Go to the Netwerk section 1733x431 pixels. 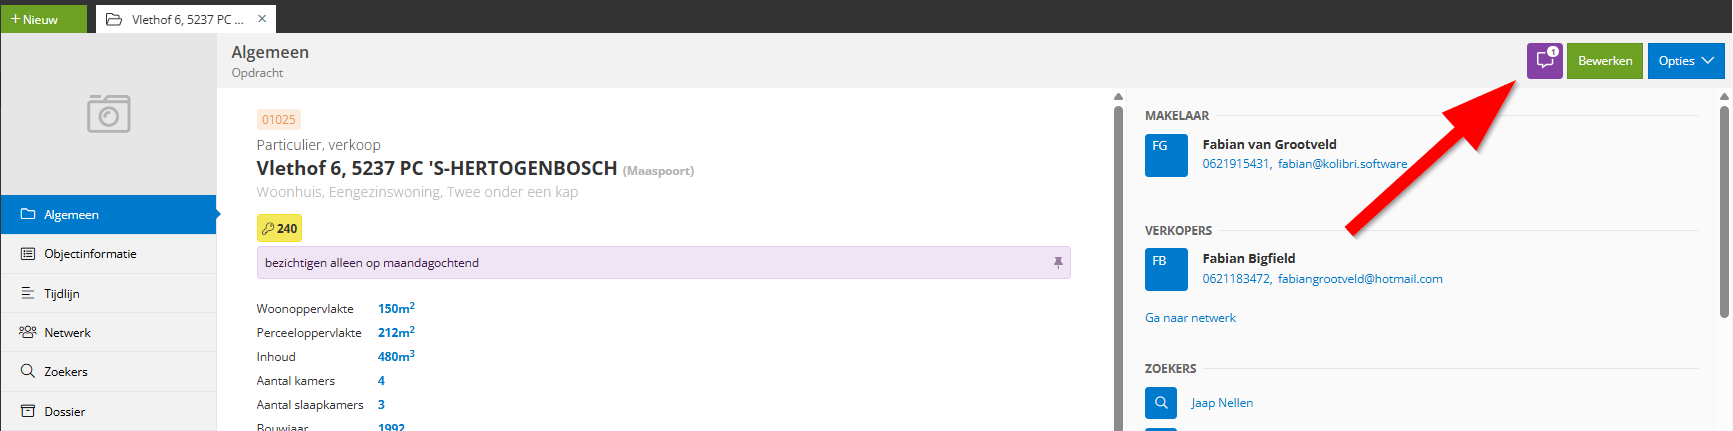(67, 333)
